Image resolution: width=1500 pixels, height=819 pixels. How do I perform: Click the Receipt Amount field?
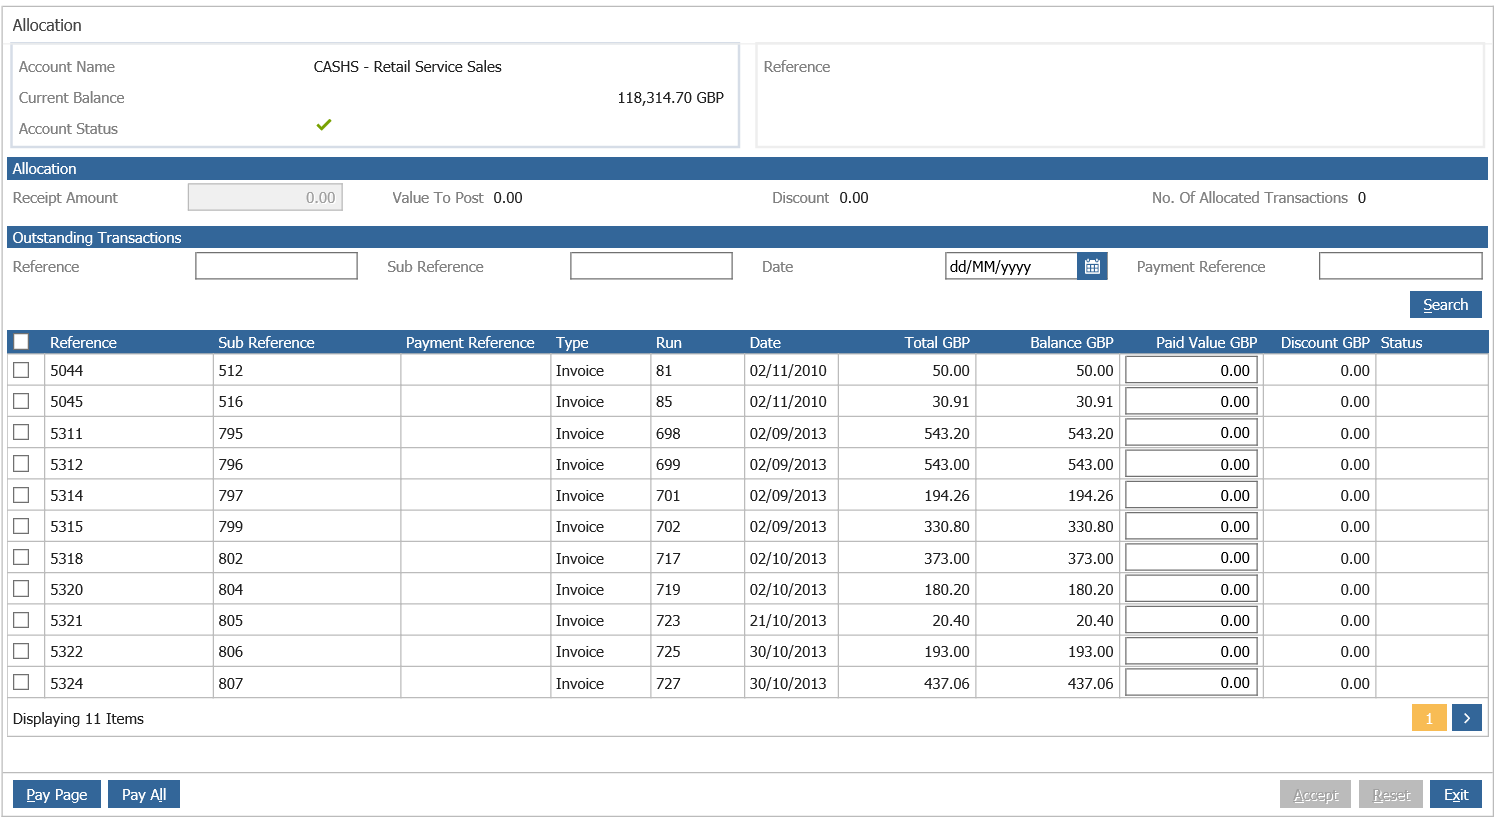[265, 197]
